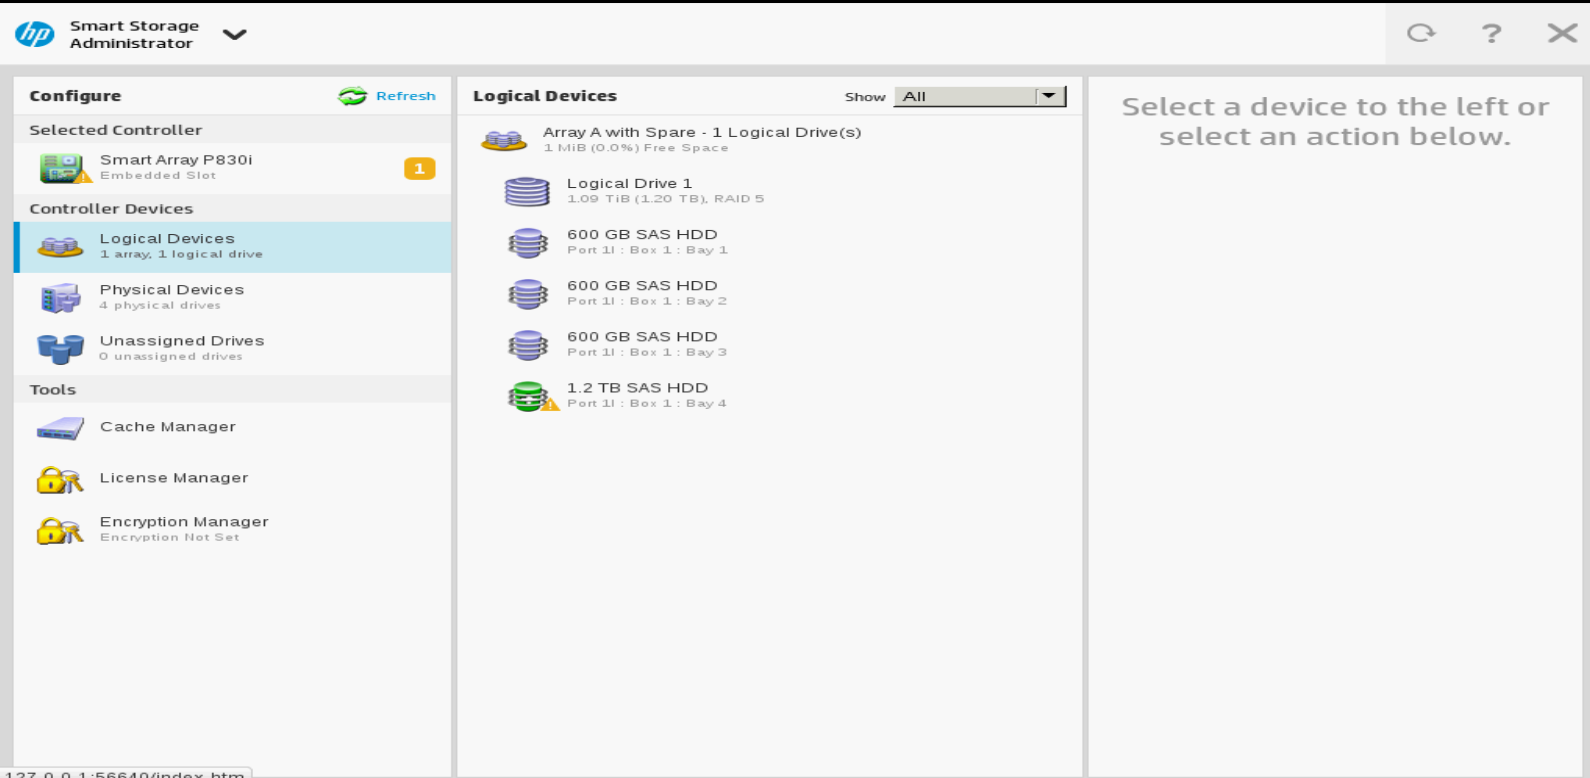
Task: Click the Configure panel heading
Action: click(x=75, y=96)
